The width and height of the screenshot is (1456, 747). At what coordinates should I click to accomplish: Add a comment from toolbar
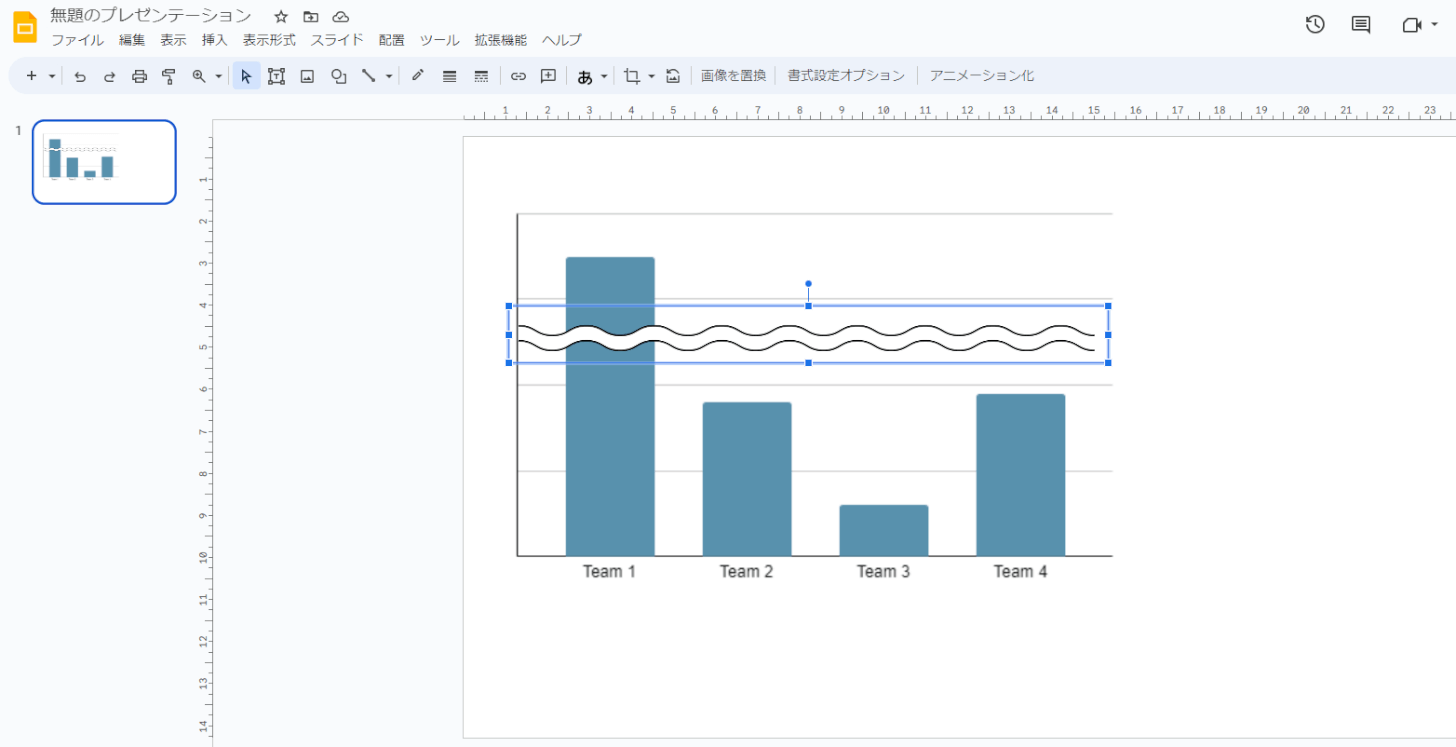tap(548, 76)
